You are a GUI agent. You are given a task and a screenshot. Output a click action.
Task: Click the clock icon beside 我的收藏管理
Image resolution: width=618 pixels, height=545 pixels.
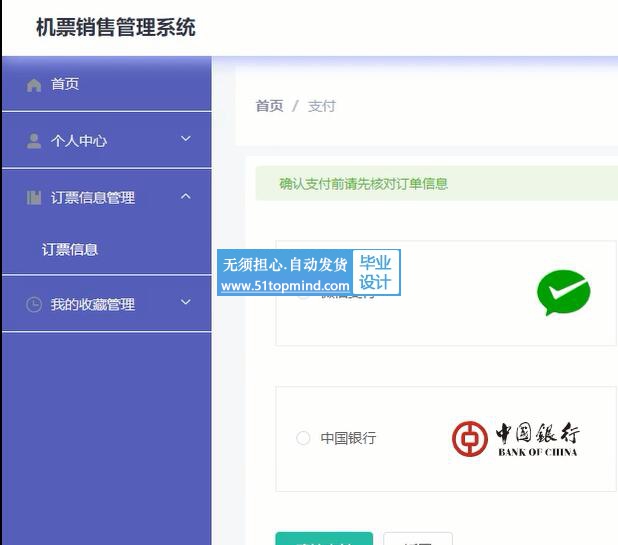point(34,304)
